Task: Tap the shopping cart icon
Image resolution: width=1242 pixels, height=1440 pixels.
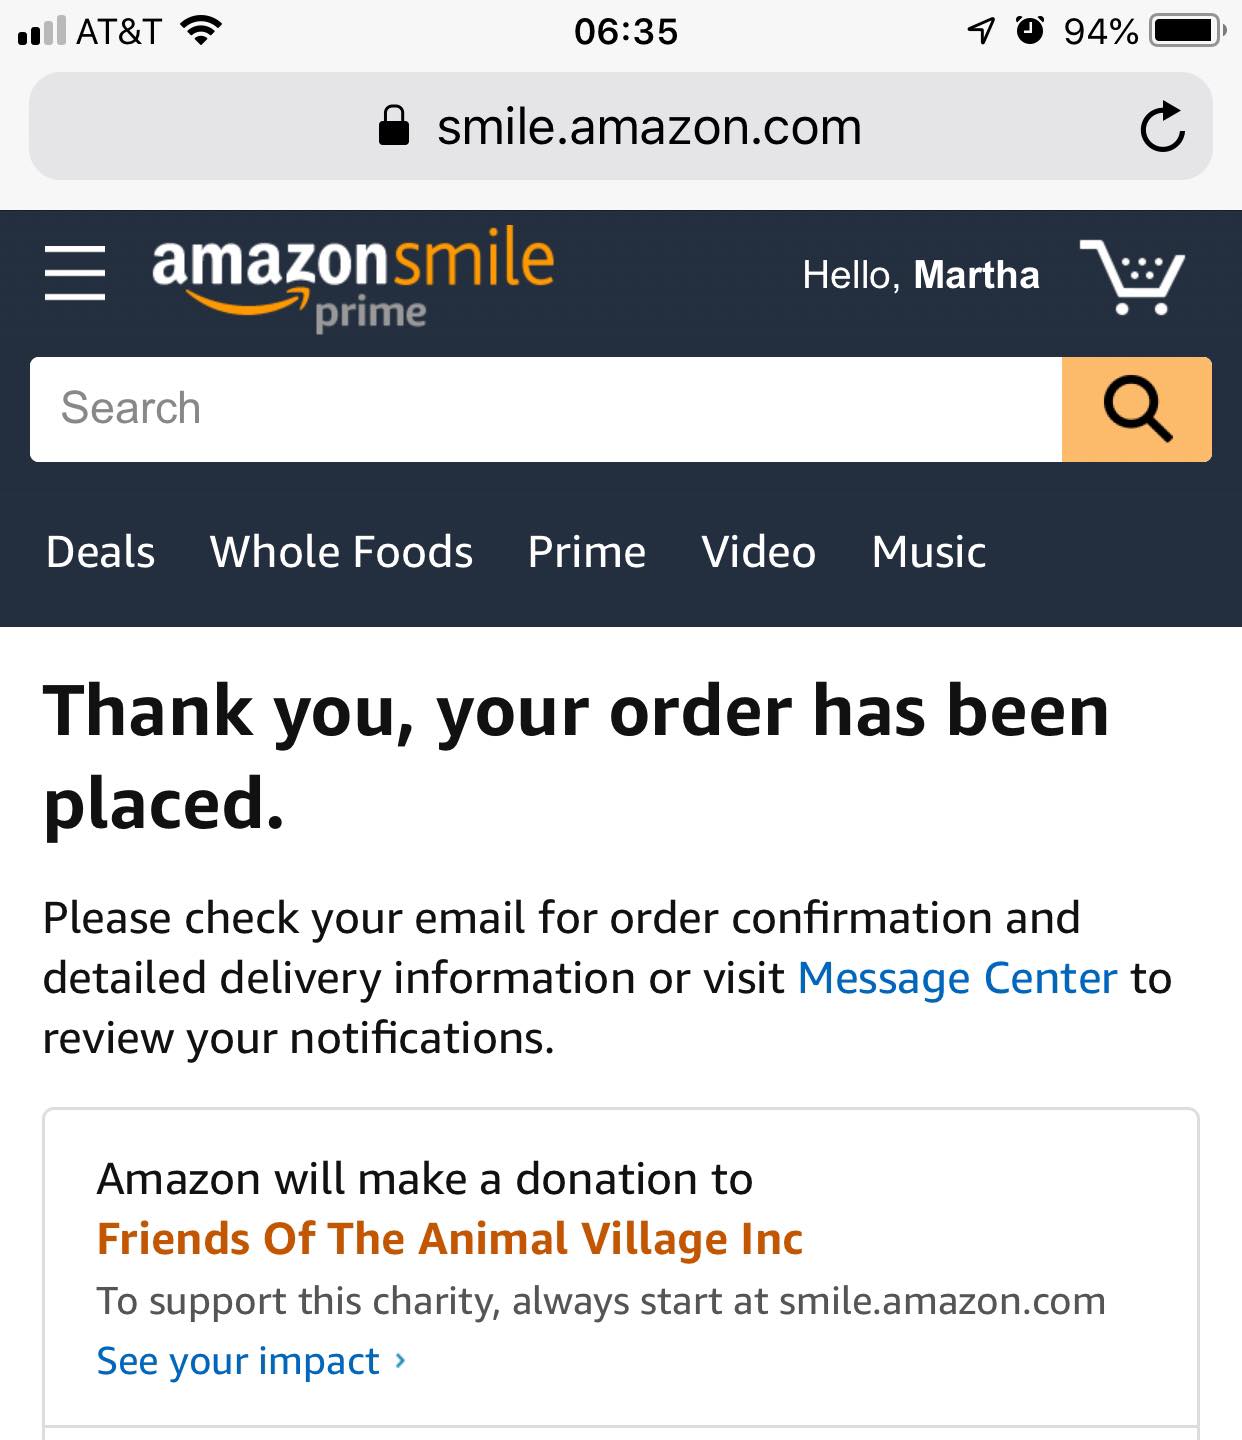Action: [1133, 277]
